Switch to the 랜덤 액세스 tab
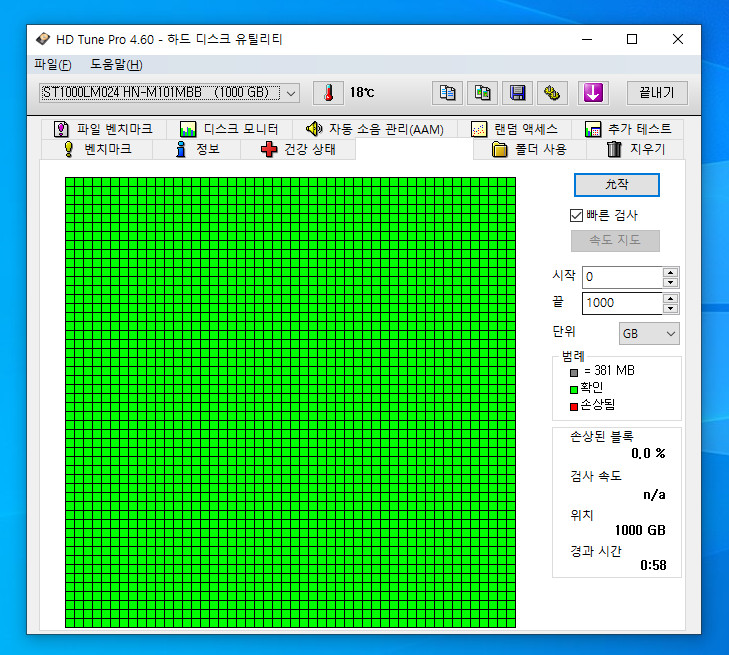Viewport: 729px width, 655px height. click(514, 129)
